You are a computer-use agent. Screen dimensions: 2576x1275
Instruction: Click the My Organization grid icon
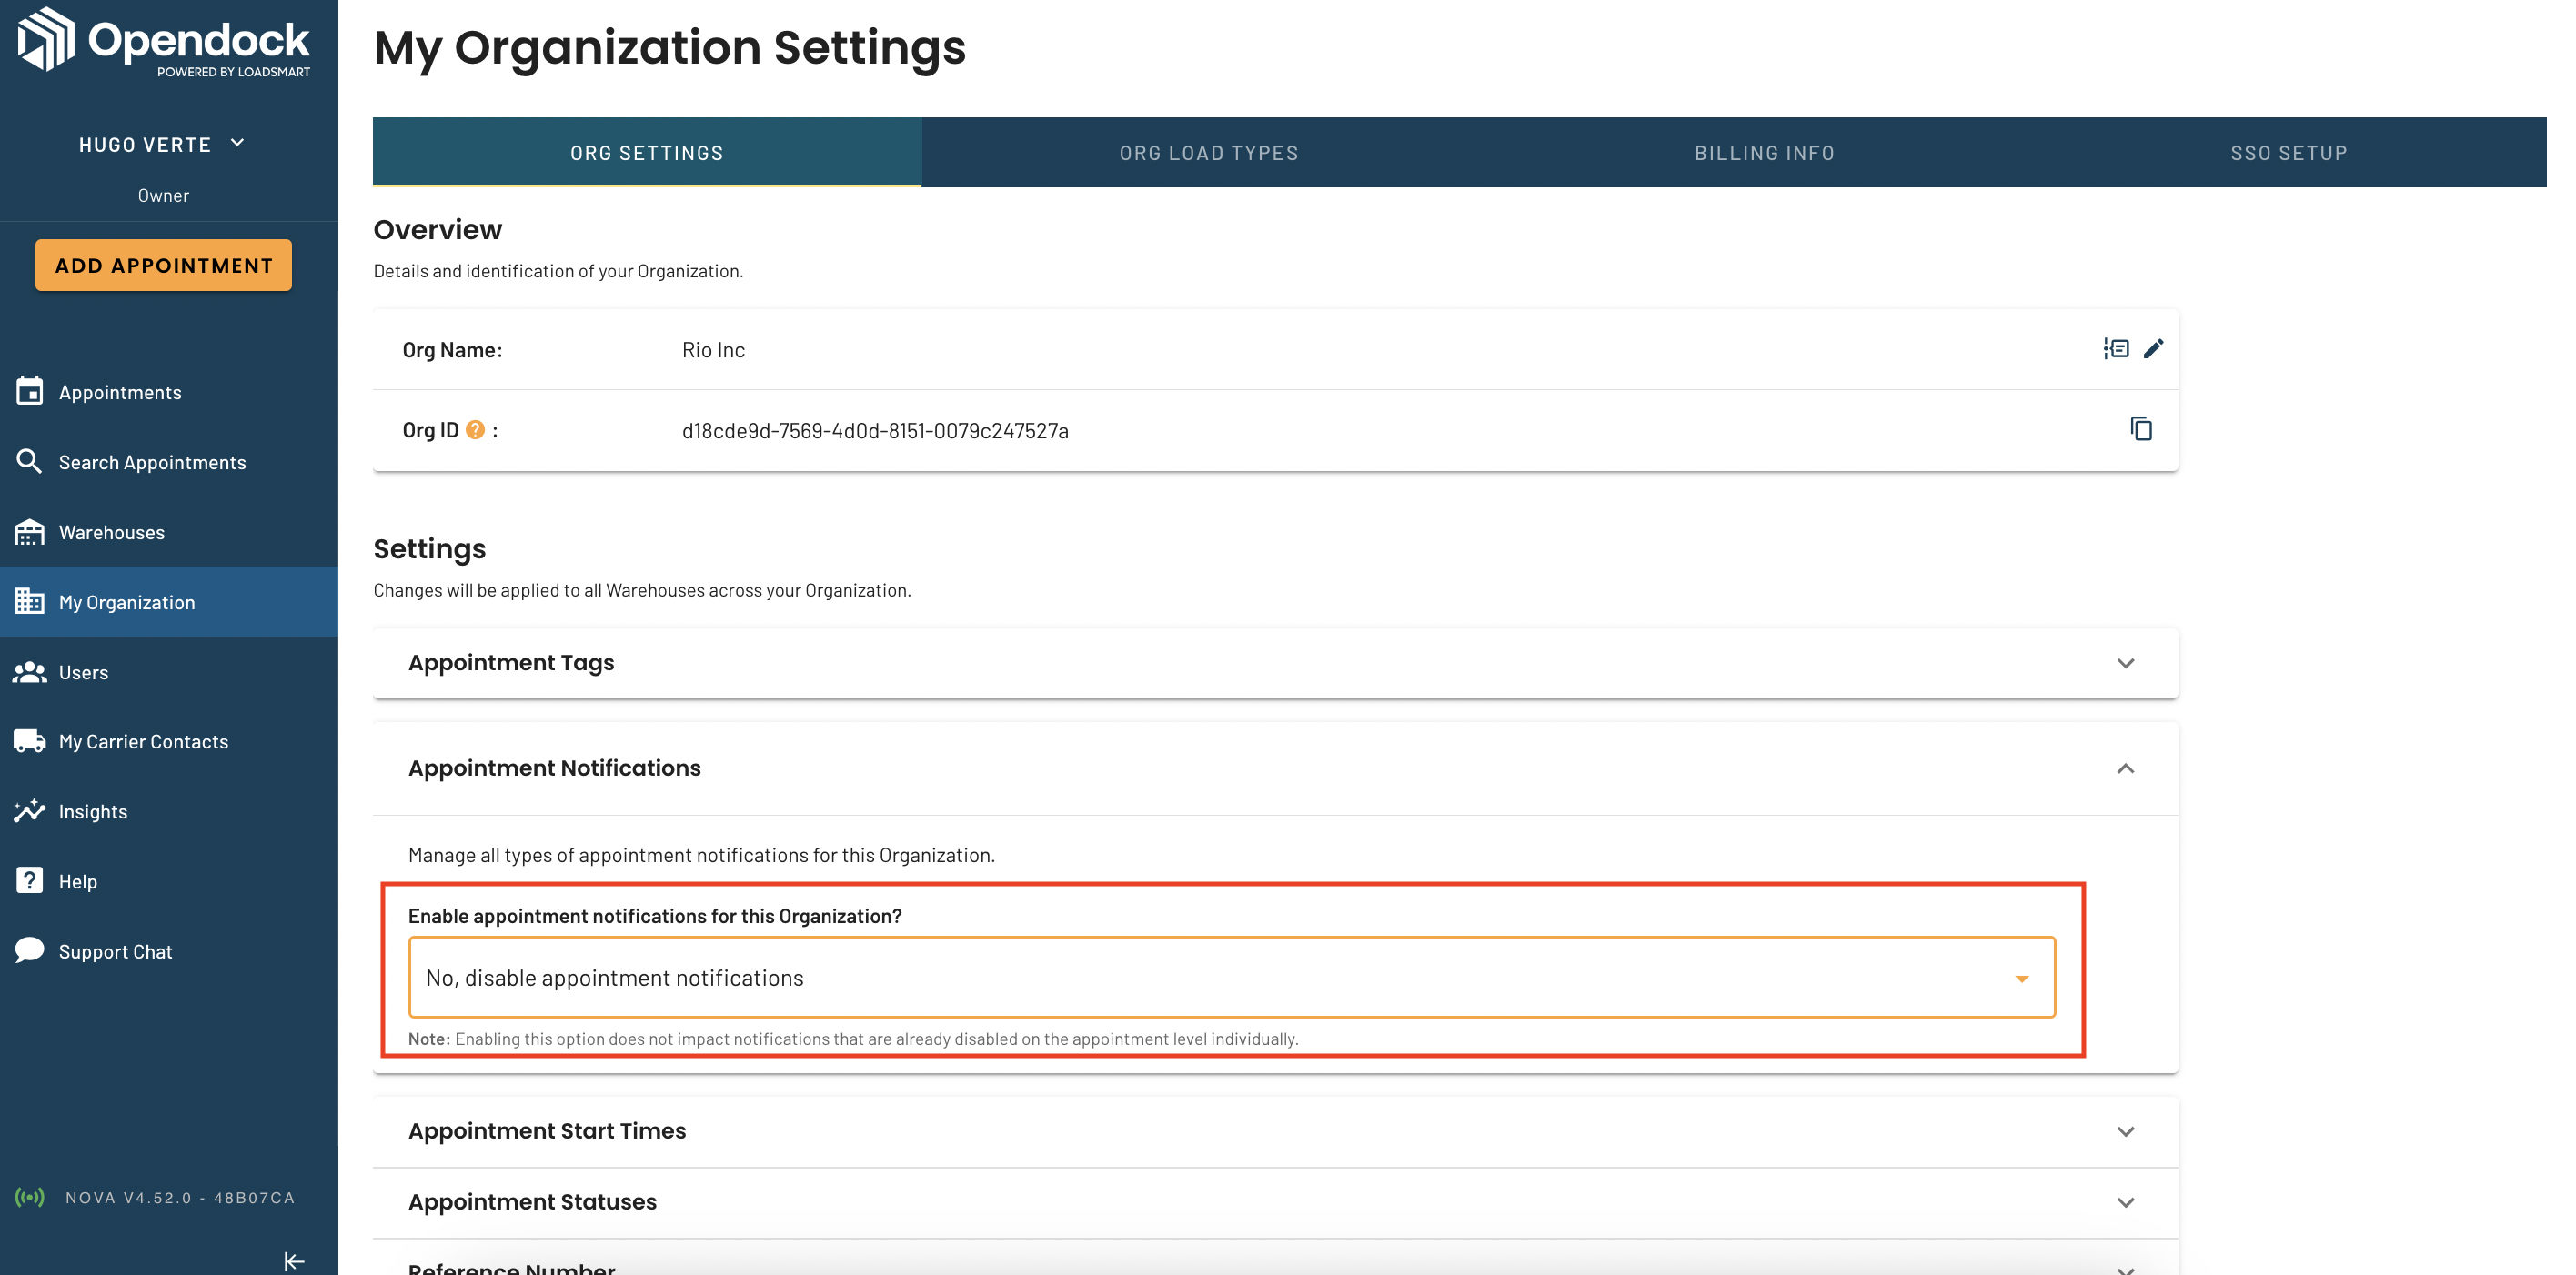(30, 601)
